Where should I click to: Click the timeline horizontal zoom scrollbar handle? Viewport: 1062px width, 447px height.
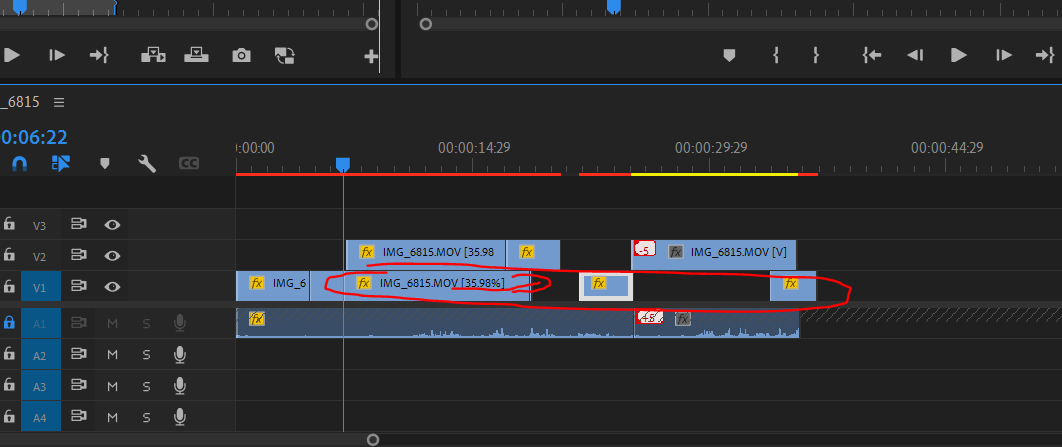tap(373, 439)
